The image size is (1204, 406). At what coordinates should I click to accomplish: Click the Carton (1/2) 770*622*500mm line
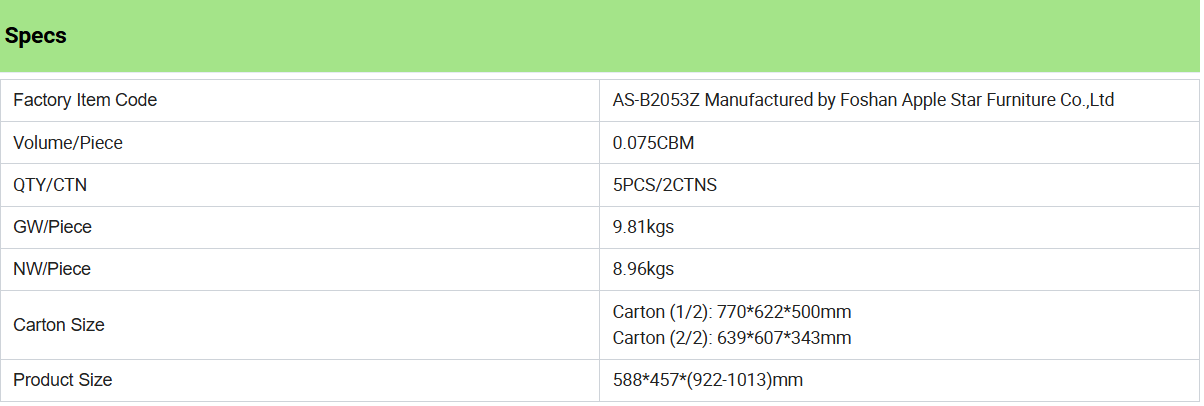tap(732, 312)
